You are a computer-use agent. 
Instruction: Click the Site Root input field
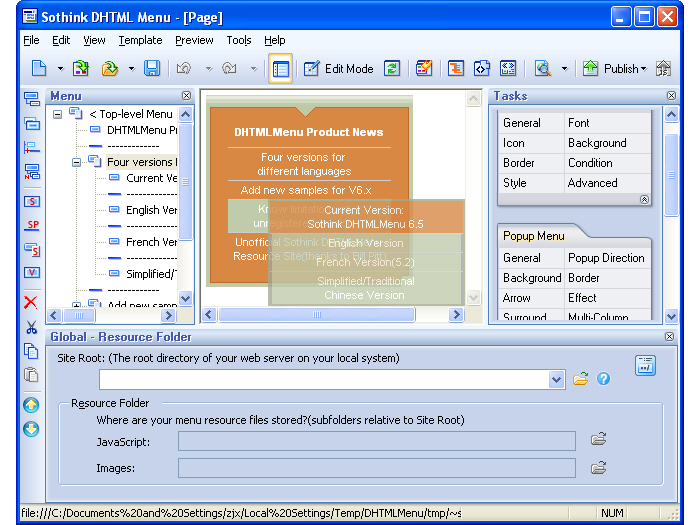point(324,379)
